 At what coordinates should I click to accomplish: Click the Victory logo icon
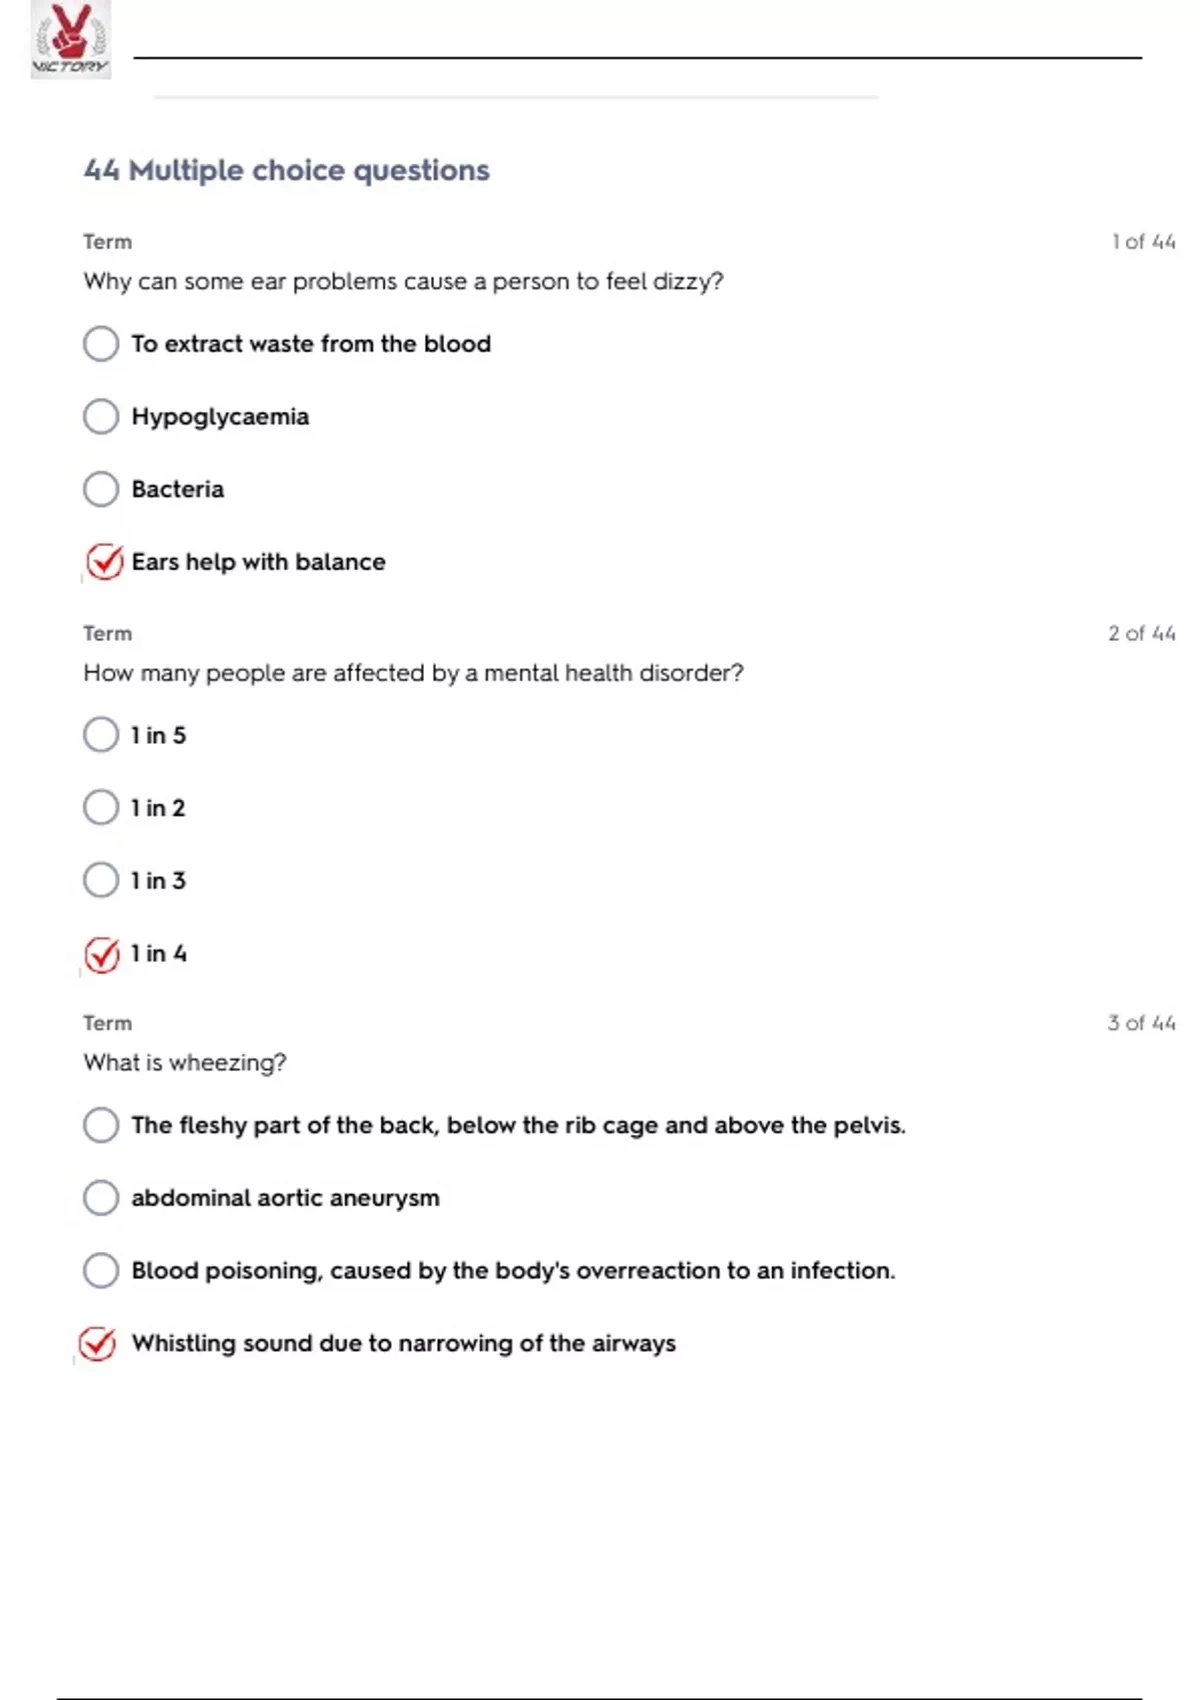(x=70, y=40)
